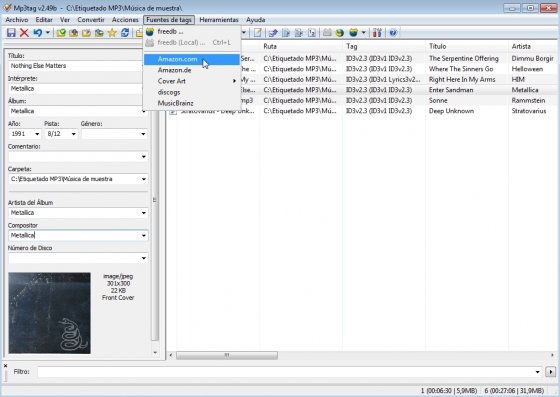The width and height of the screenshot is (560, 397).
Task: Open the Editar menu
Action: [x=44, y=20]
